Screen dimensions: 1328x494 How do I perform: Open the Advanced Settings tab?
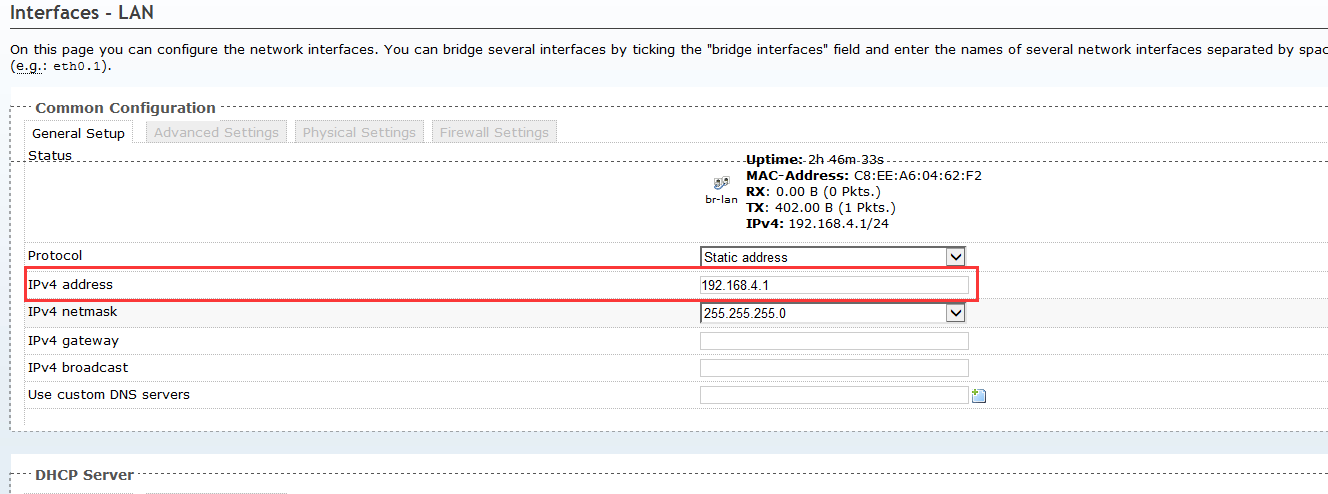[x=216, y=132]
